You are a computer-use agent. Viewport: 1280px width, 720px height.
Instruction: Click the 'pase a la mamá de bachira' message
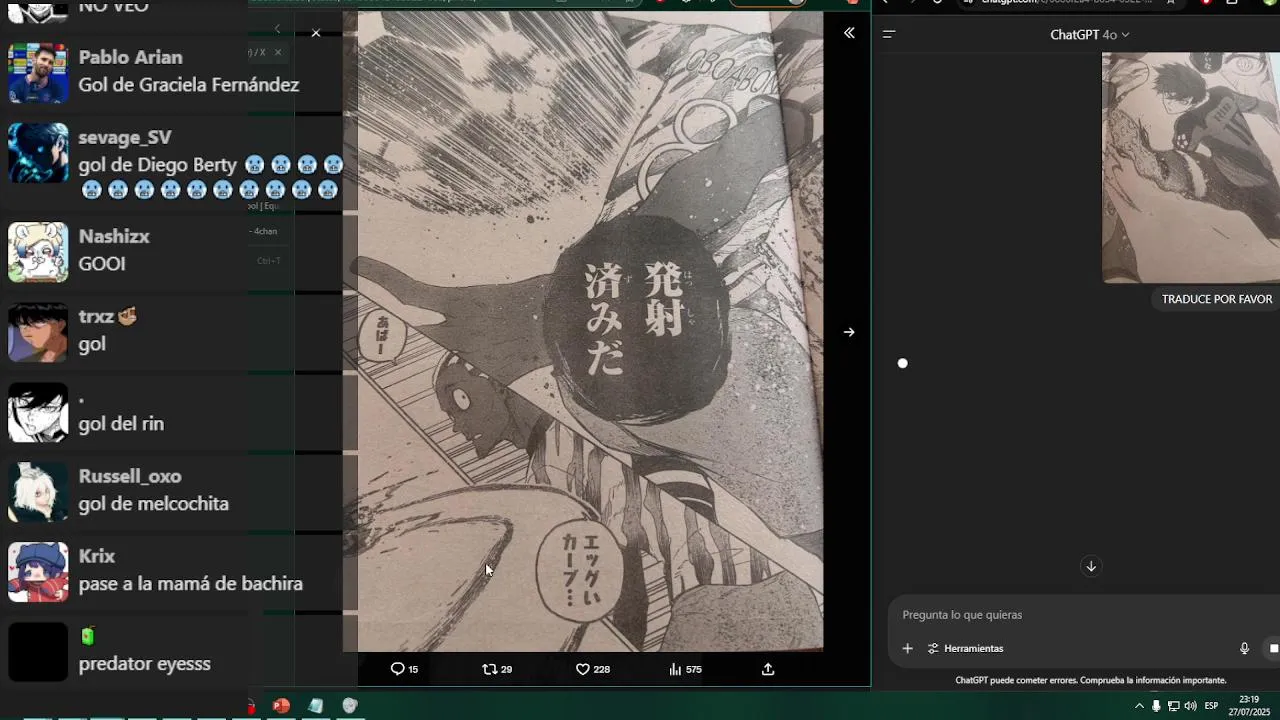pyautogui.click(x=191, y=583)
